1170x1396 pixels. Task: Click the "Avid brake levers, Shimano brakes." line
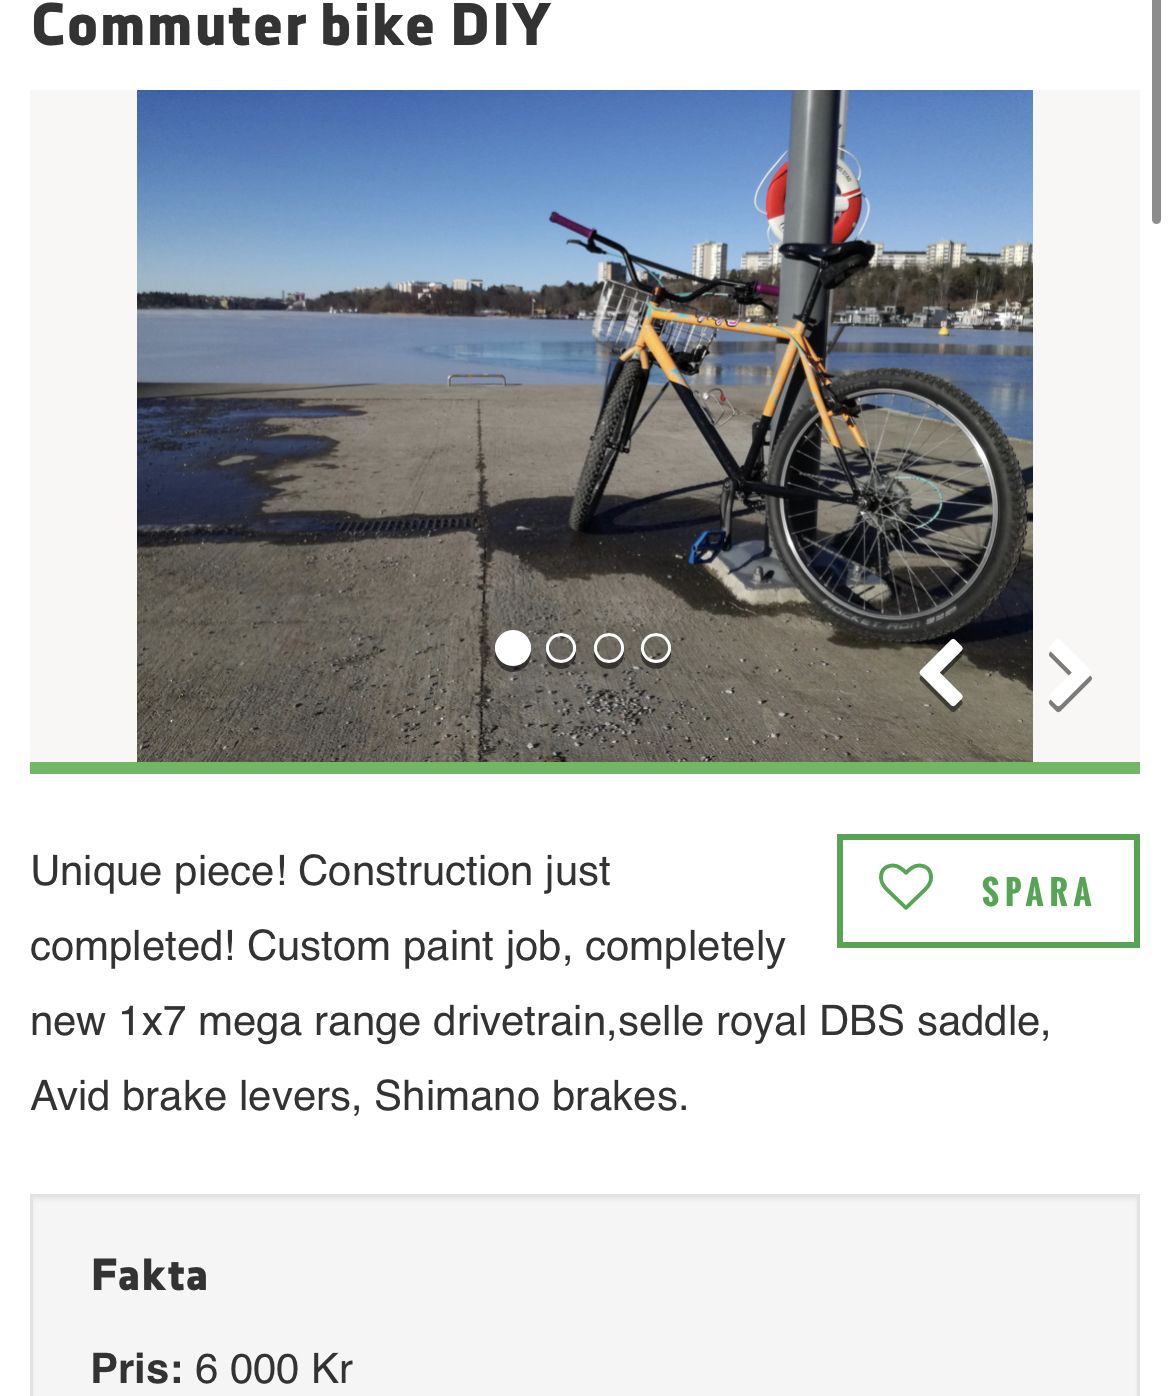pos(360,1096)
